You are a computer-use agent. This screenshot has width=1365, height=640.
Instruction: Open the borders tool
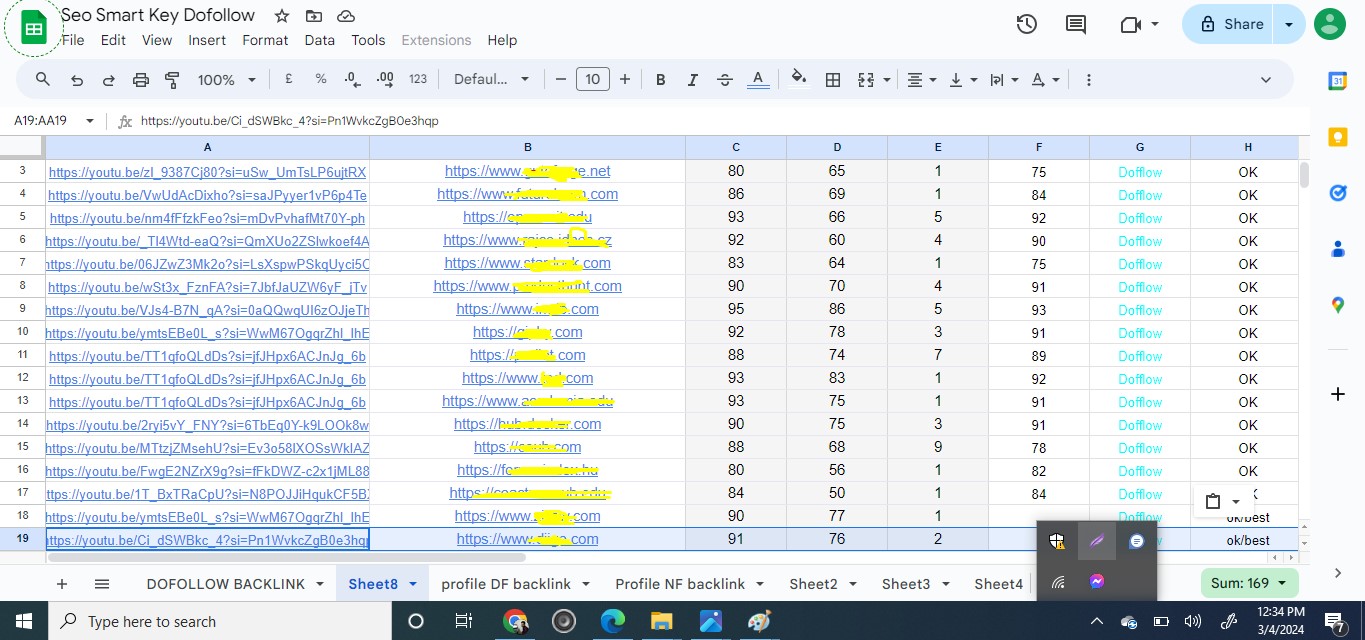click(x=832, y=80)
